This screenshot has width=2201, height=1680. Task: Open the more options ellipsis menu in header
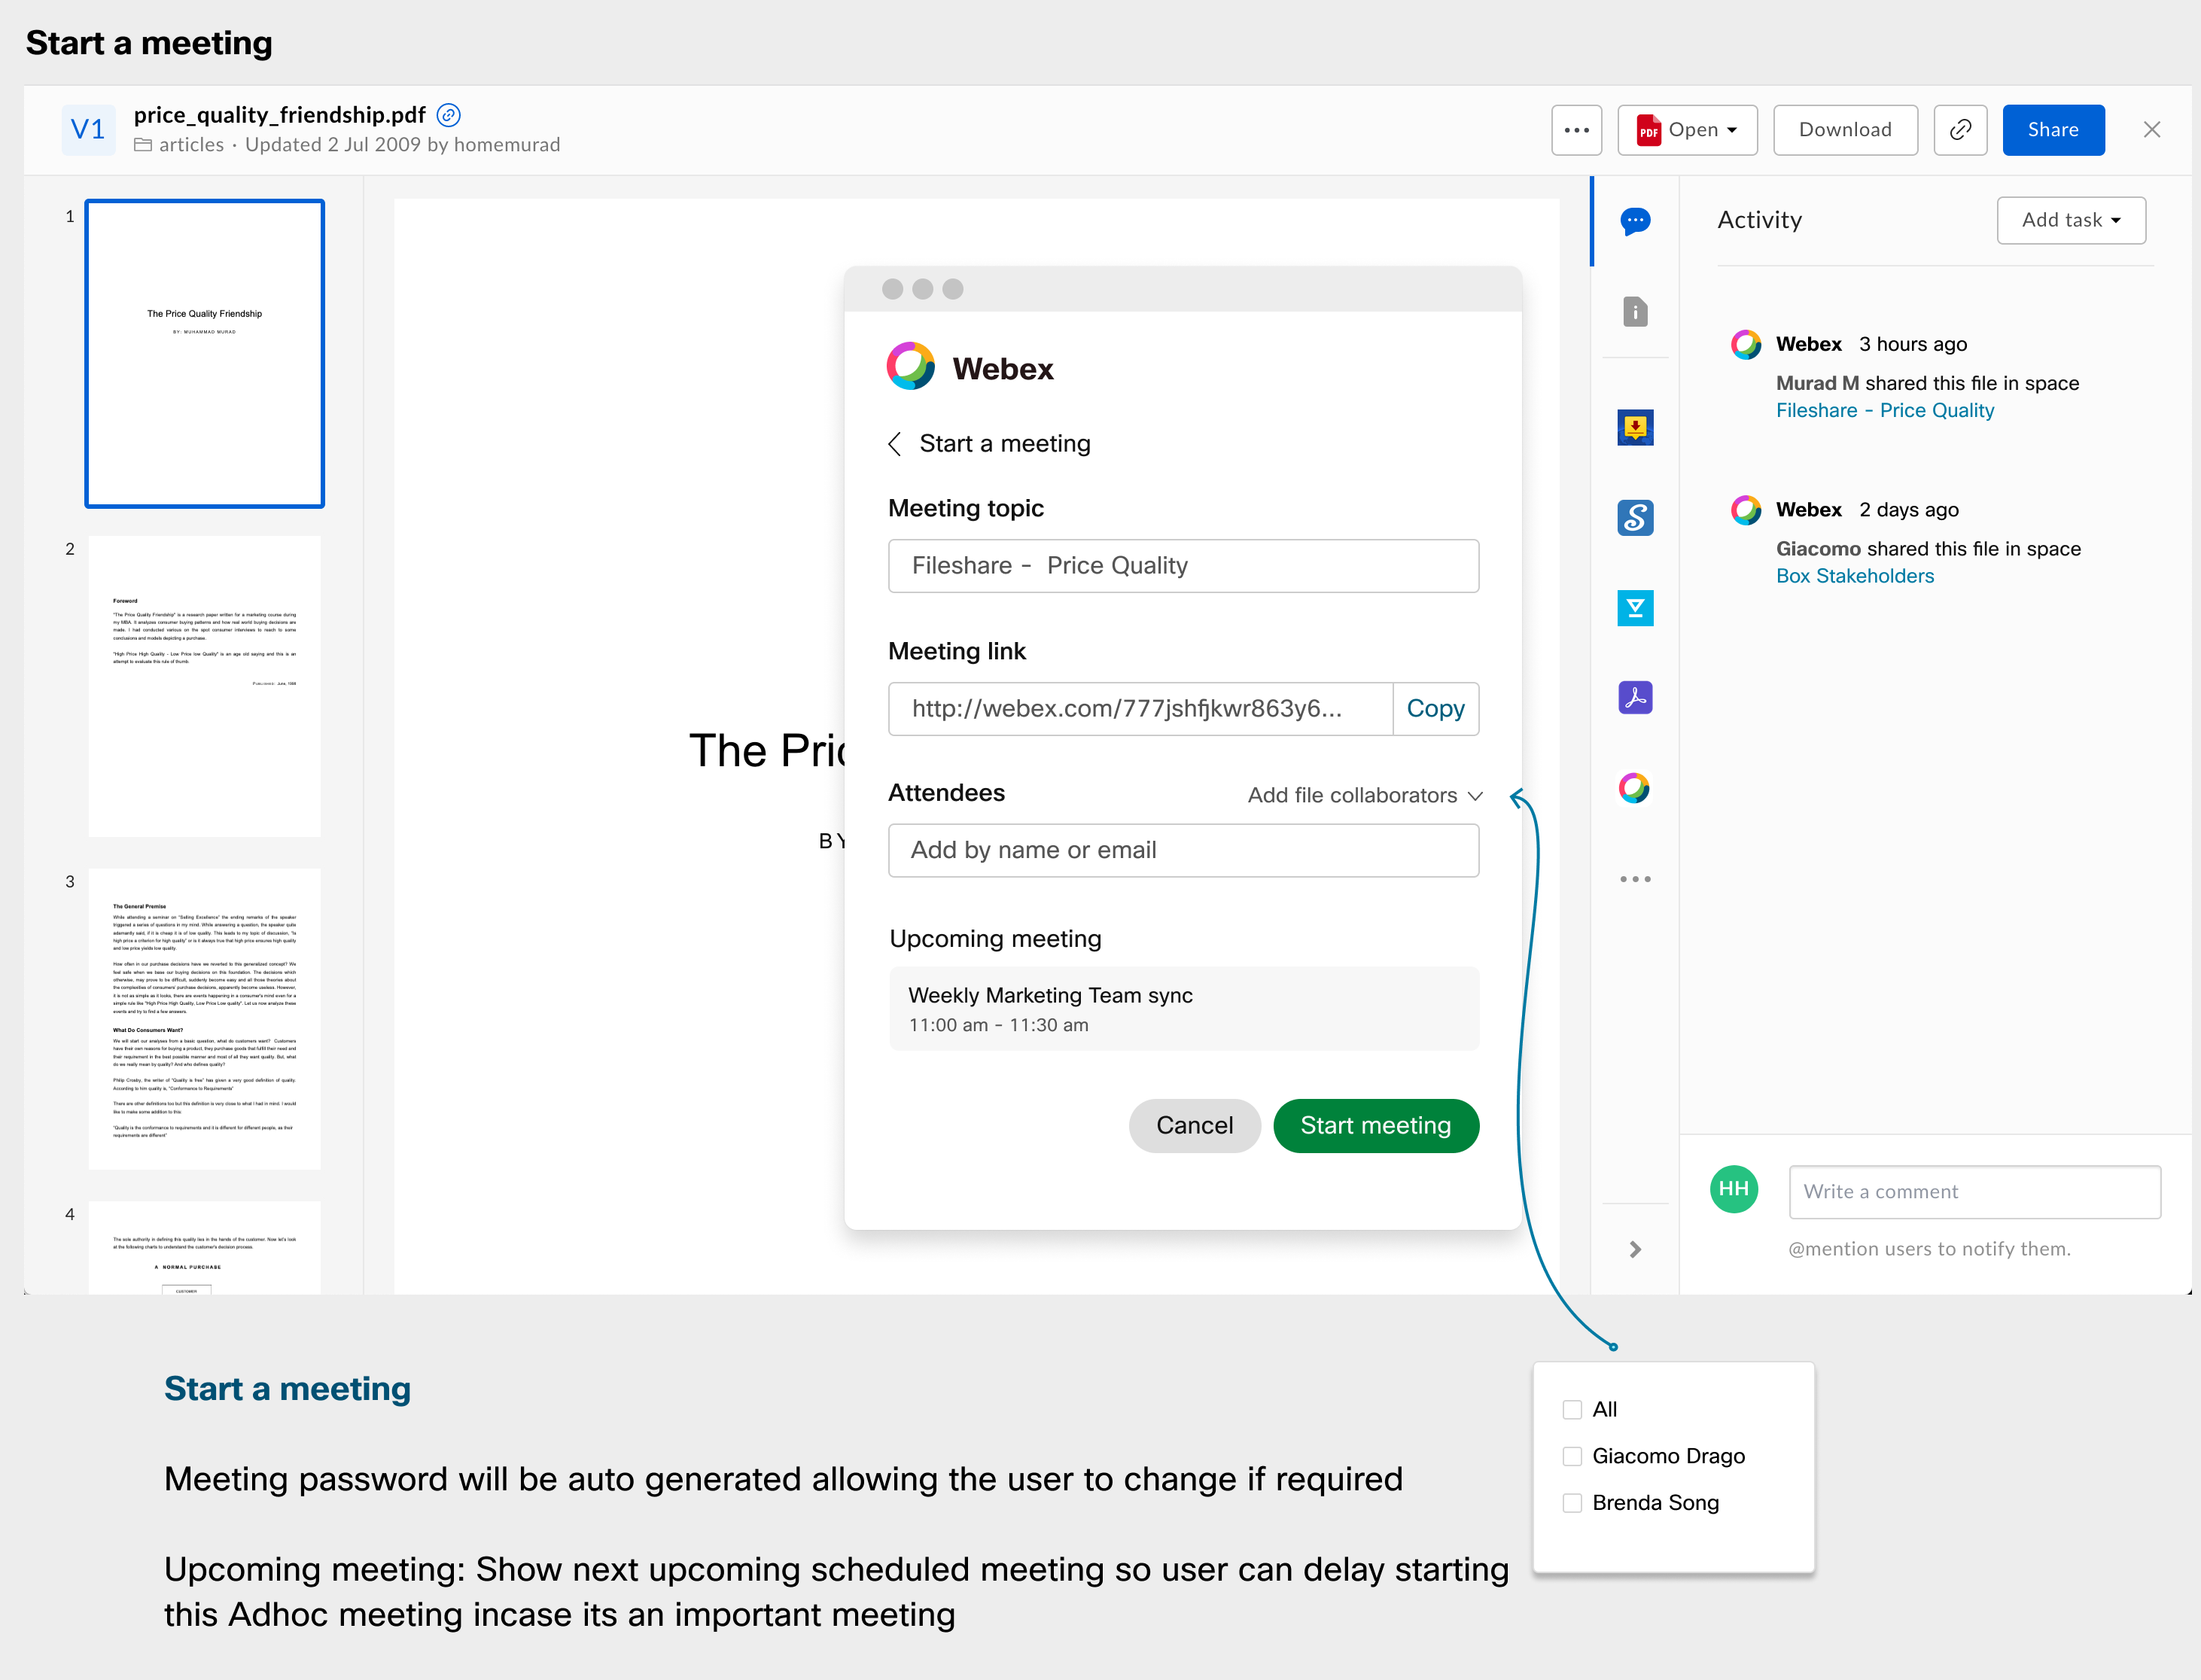[x=1576, y=130]
